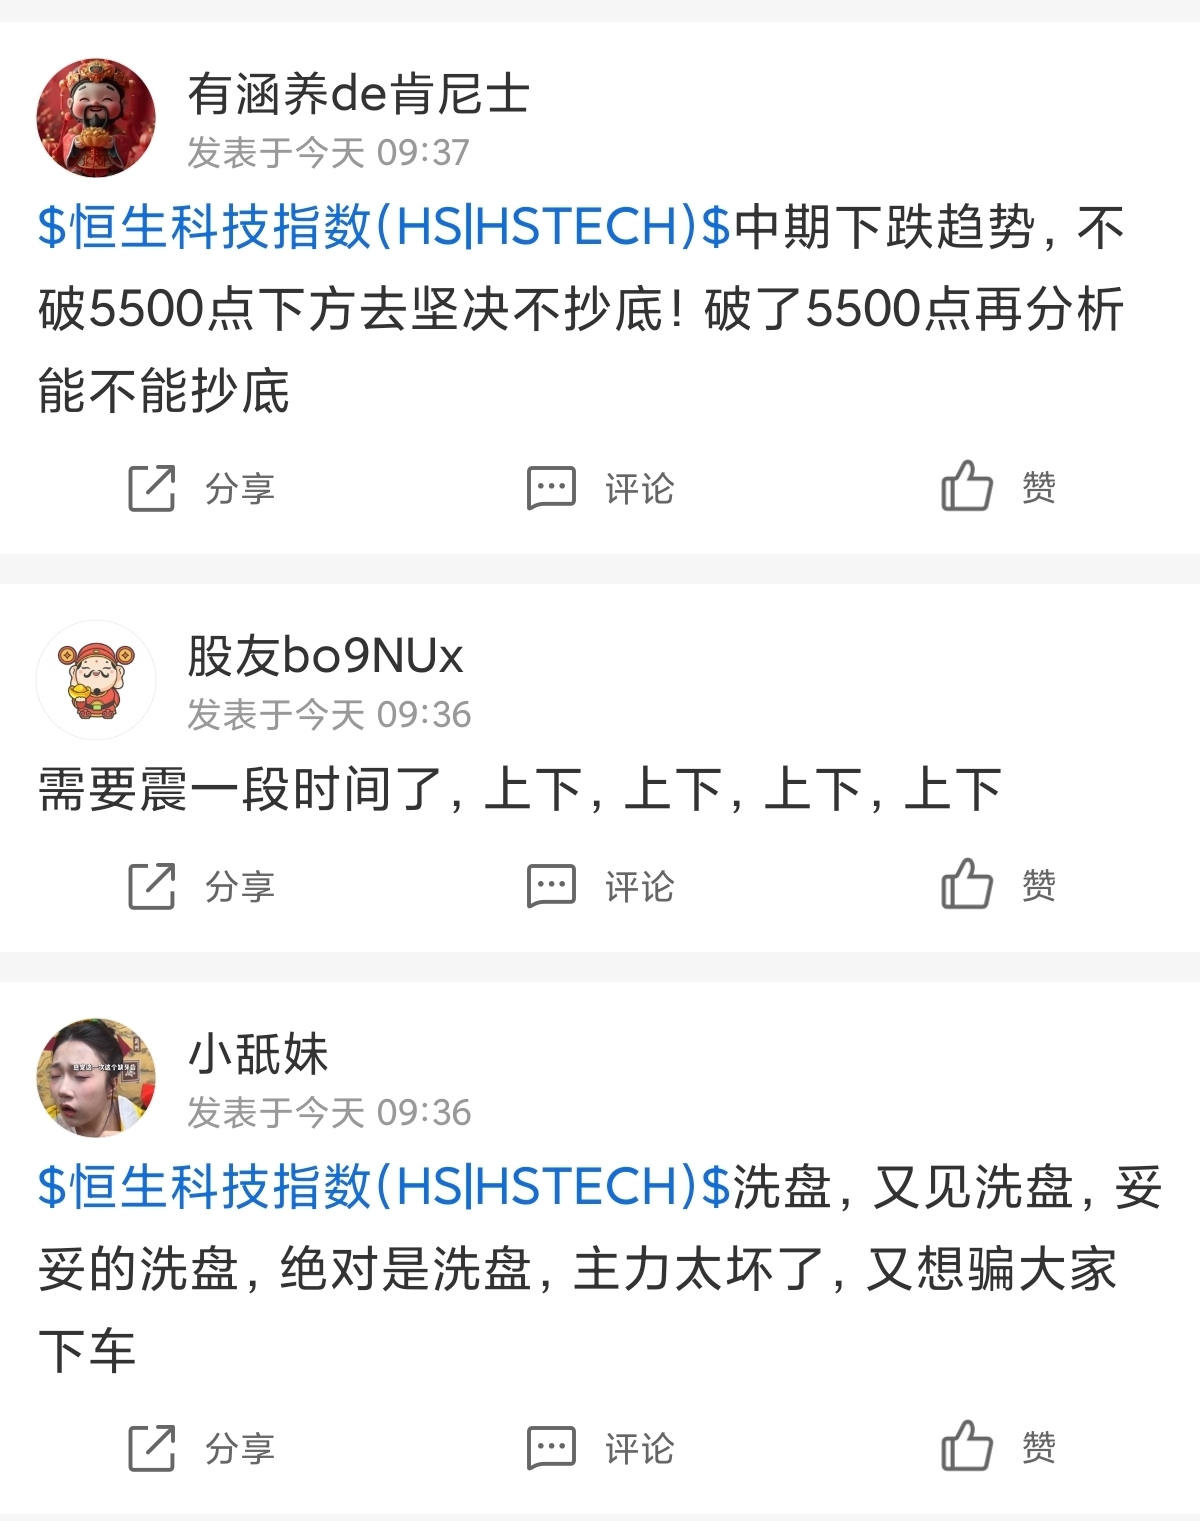This screenshot has height=1521, width=1200.
Task: Open 恒生科技指数 link in 小舐妹's post
Action: click(x=385, y=1187)
